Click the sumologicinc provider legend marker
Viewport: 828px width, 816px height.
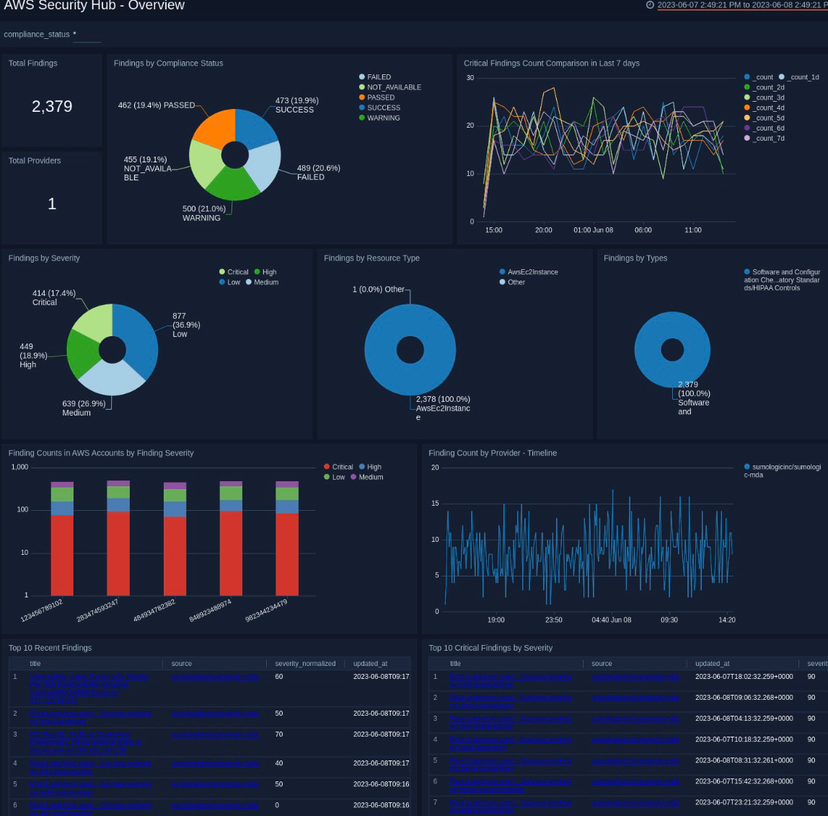coord(747,467)
